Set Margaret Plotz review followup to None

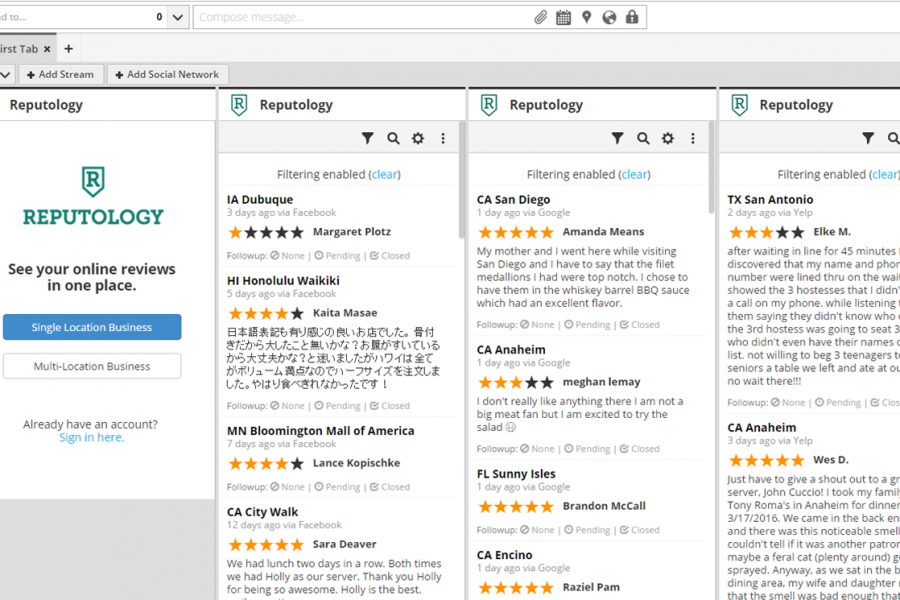pyautogui.click(x=288, y=256)
